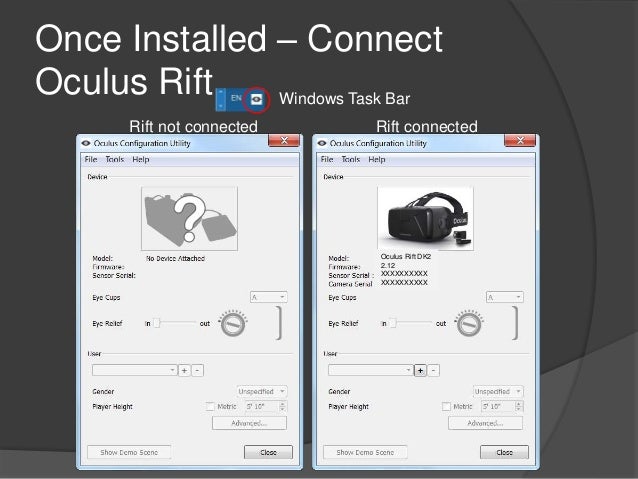Click the eye relief dial icon in the right window

tap(469, 324)
